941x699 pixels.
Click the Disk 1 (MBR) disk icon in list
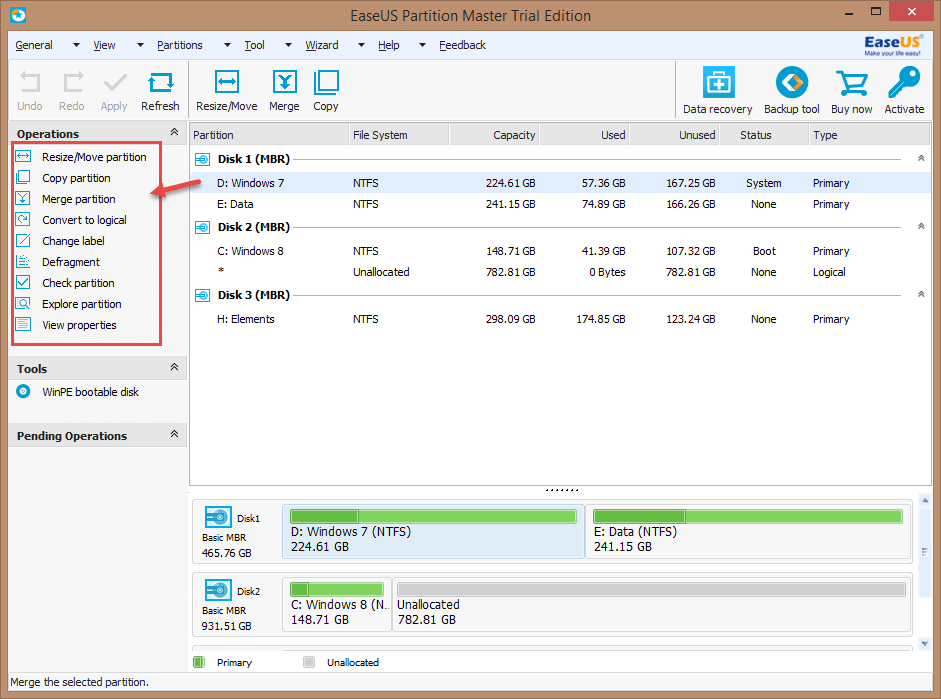tap(202, 159)
